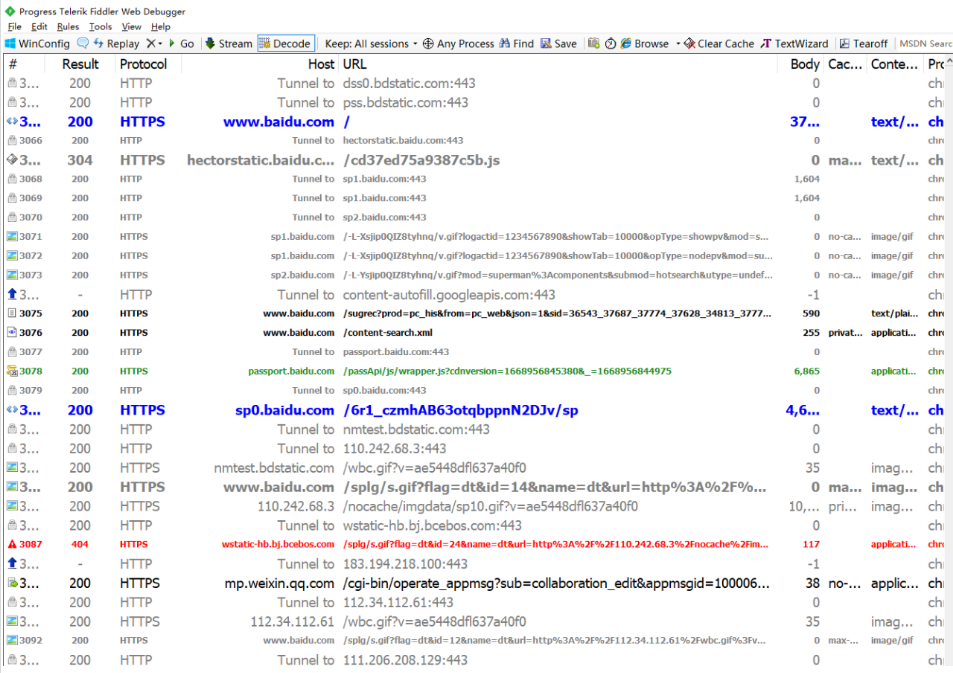Open the View menu

tap(131, 27)
